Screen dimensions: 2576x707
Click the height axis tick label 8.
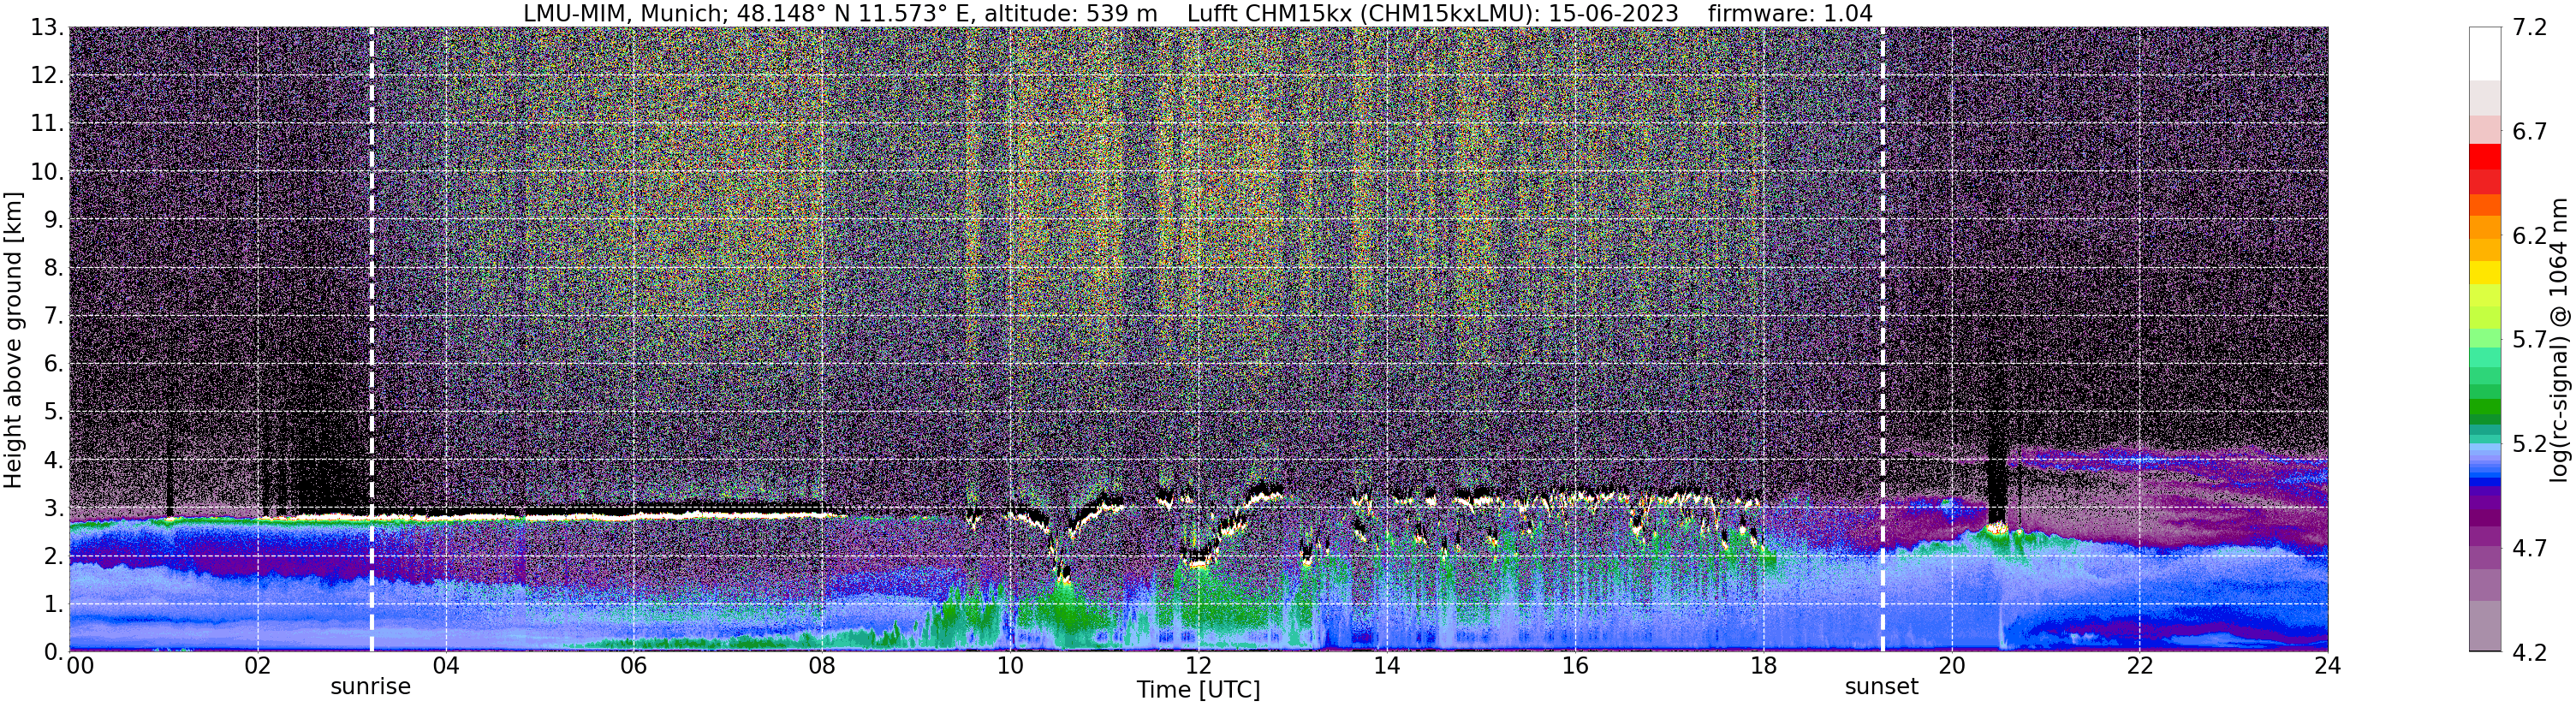54,268
